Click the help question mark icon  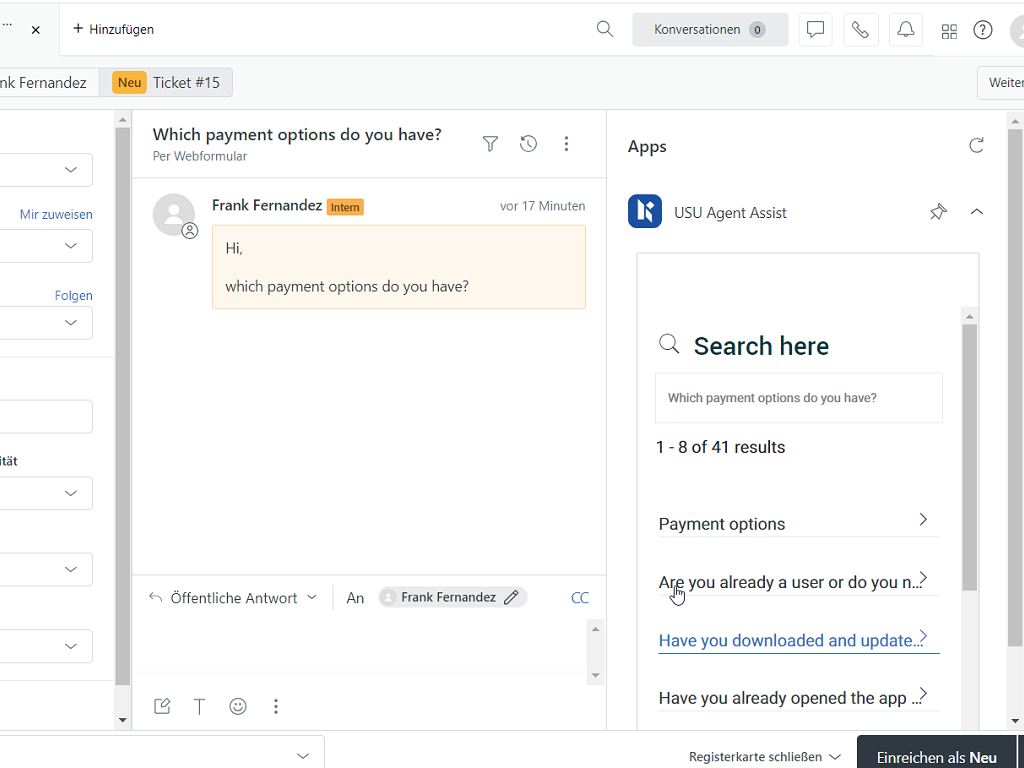983,30
